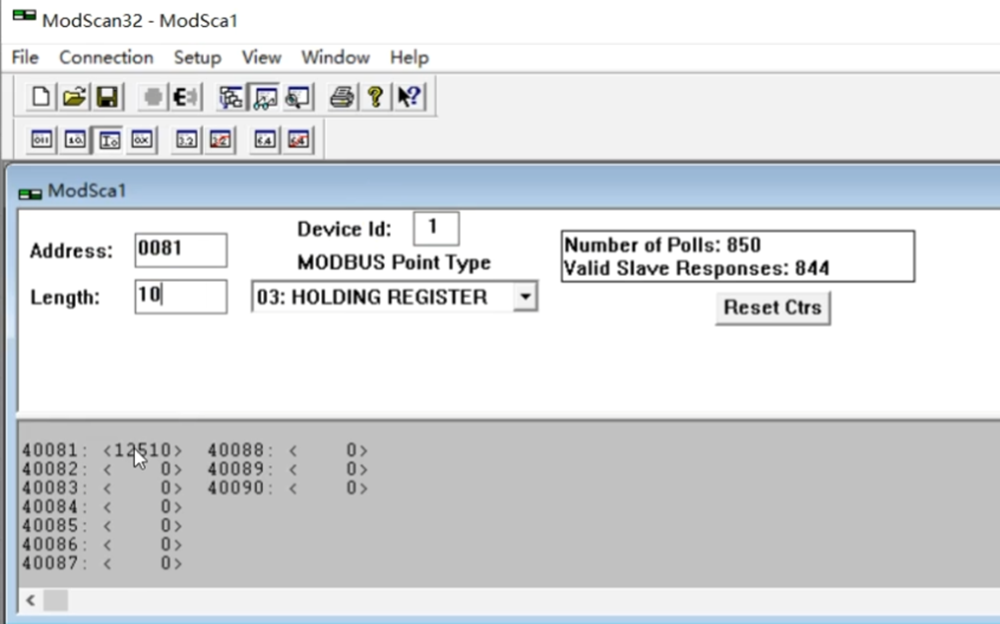The width and height of the screenshot is (1000, 624).
Task: Select 32-bit floating point format icon
Action: pyautogui.click(x=186, y=140)
